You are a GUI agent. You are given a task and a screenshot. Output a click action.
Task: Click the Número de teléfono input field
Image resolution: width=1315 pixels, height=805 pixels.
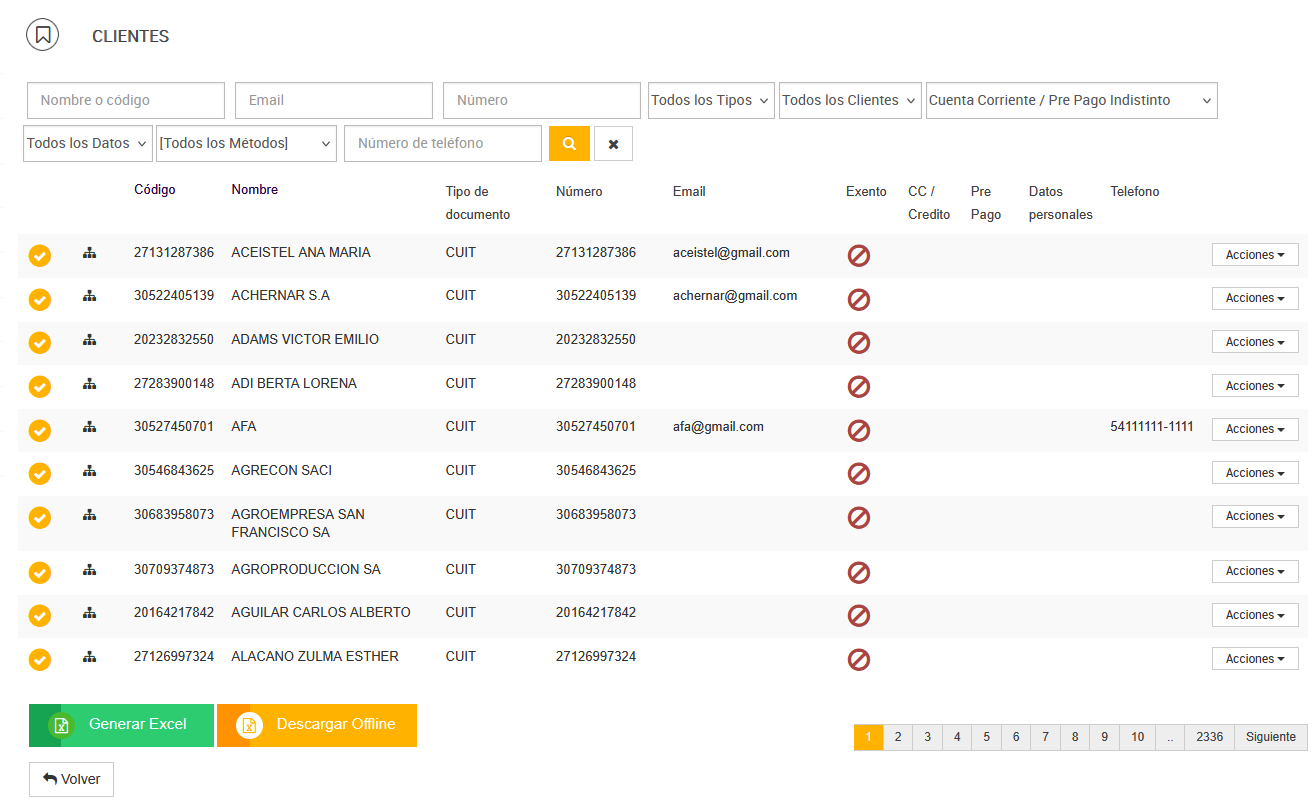point(442,143)
